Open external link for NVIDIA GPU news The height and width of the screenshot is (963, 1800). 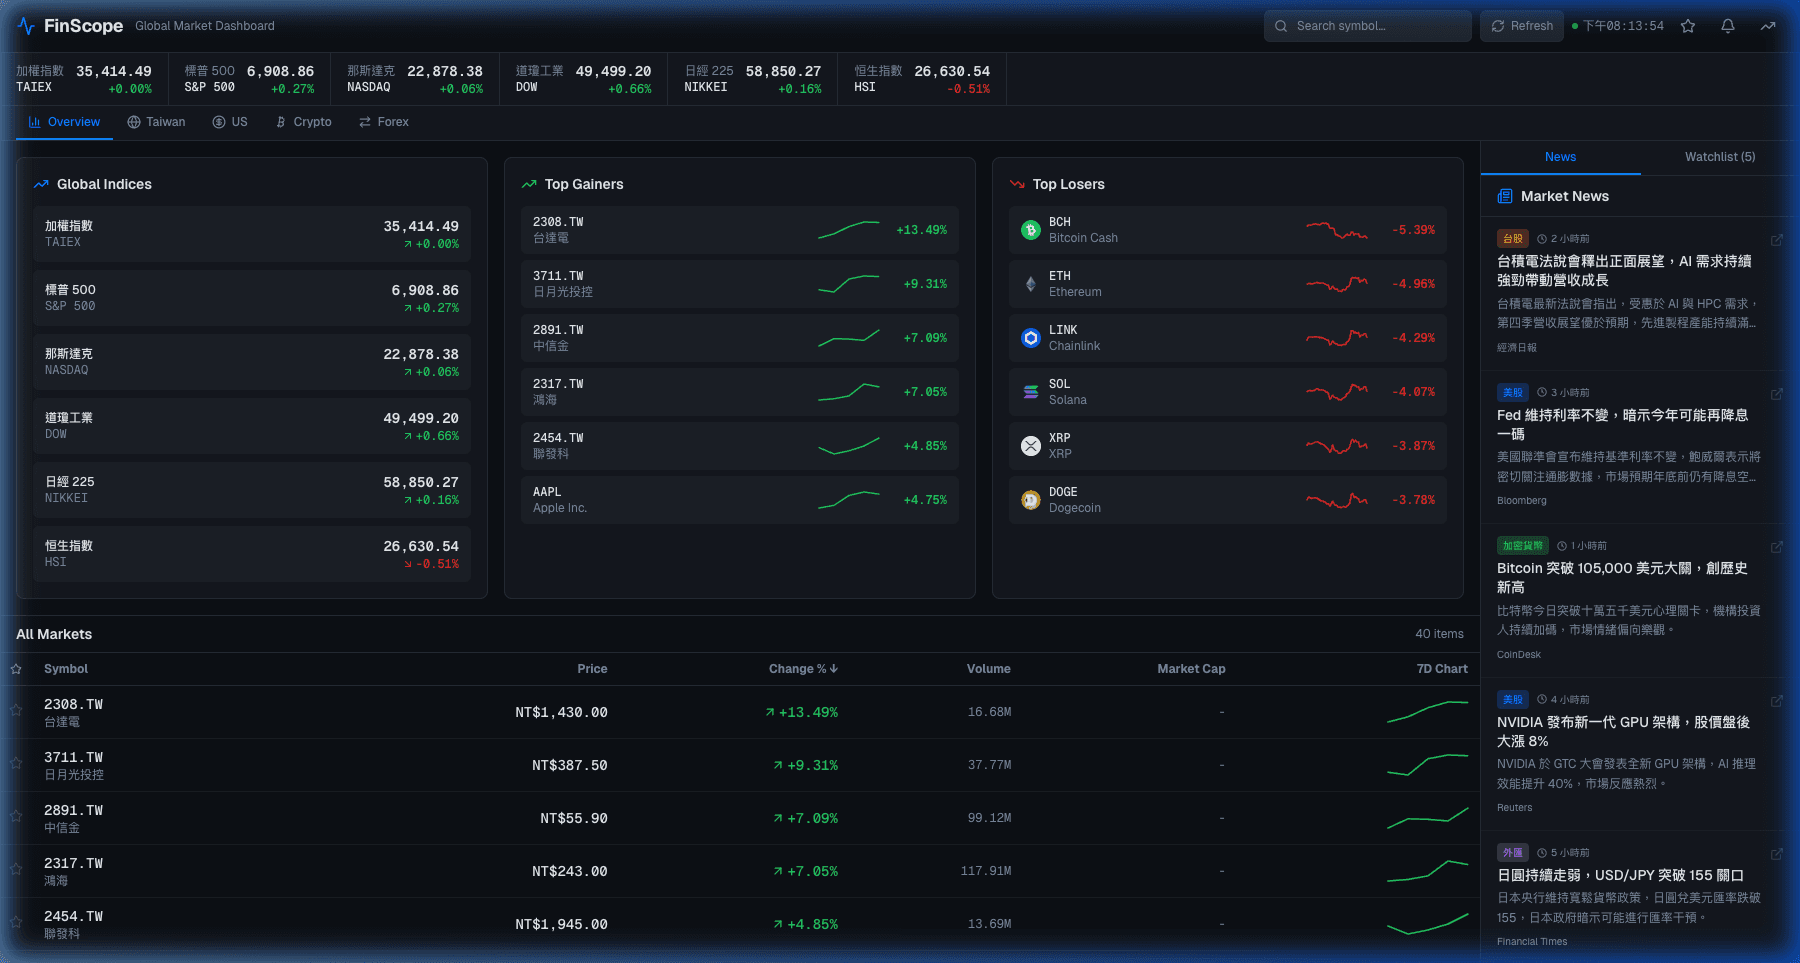1777,701
